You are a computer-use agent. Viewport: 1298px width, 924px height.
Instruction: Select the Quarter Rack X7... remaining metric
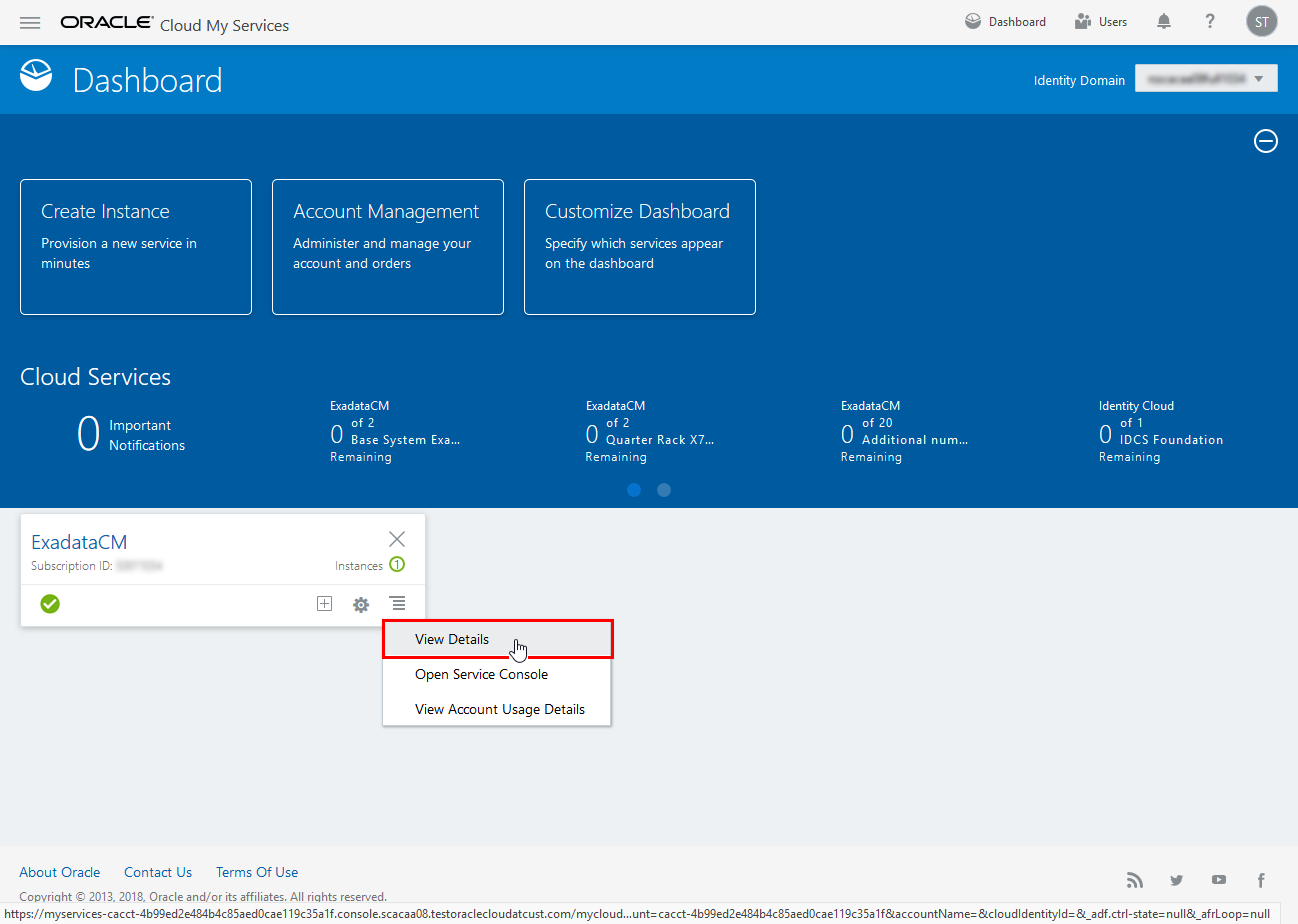650,432
